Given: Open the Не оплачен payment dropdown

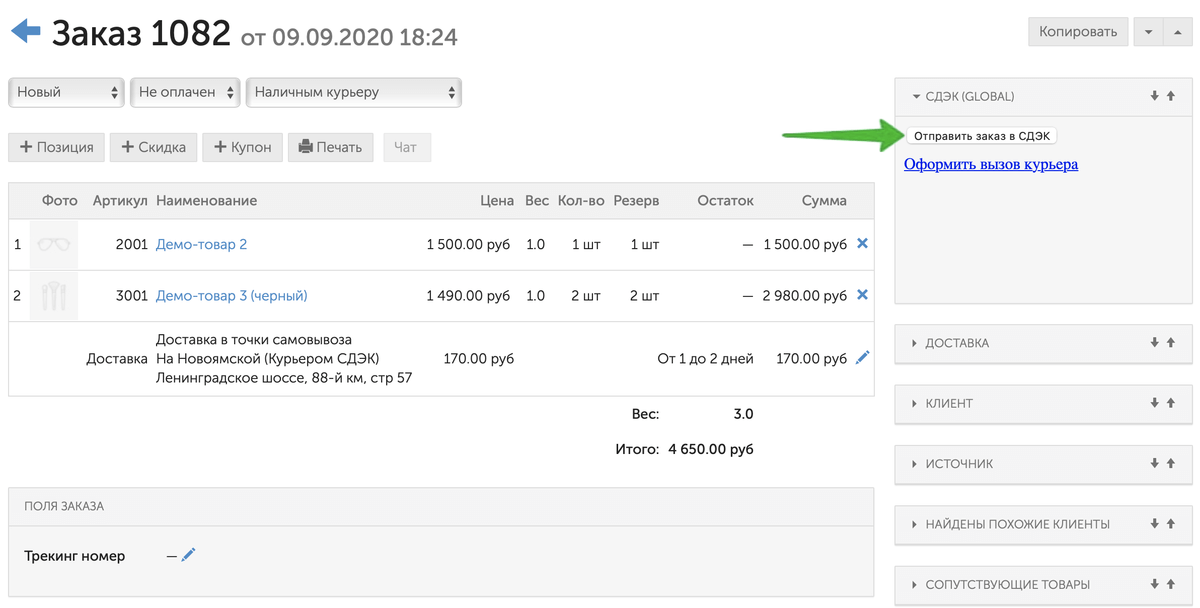Looking at the screenshot, I should [186, 92].
